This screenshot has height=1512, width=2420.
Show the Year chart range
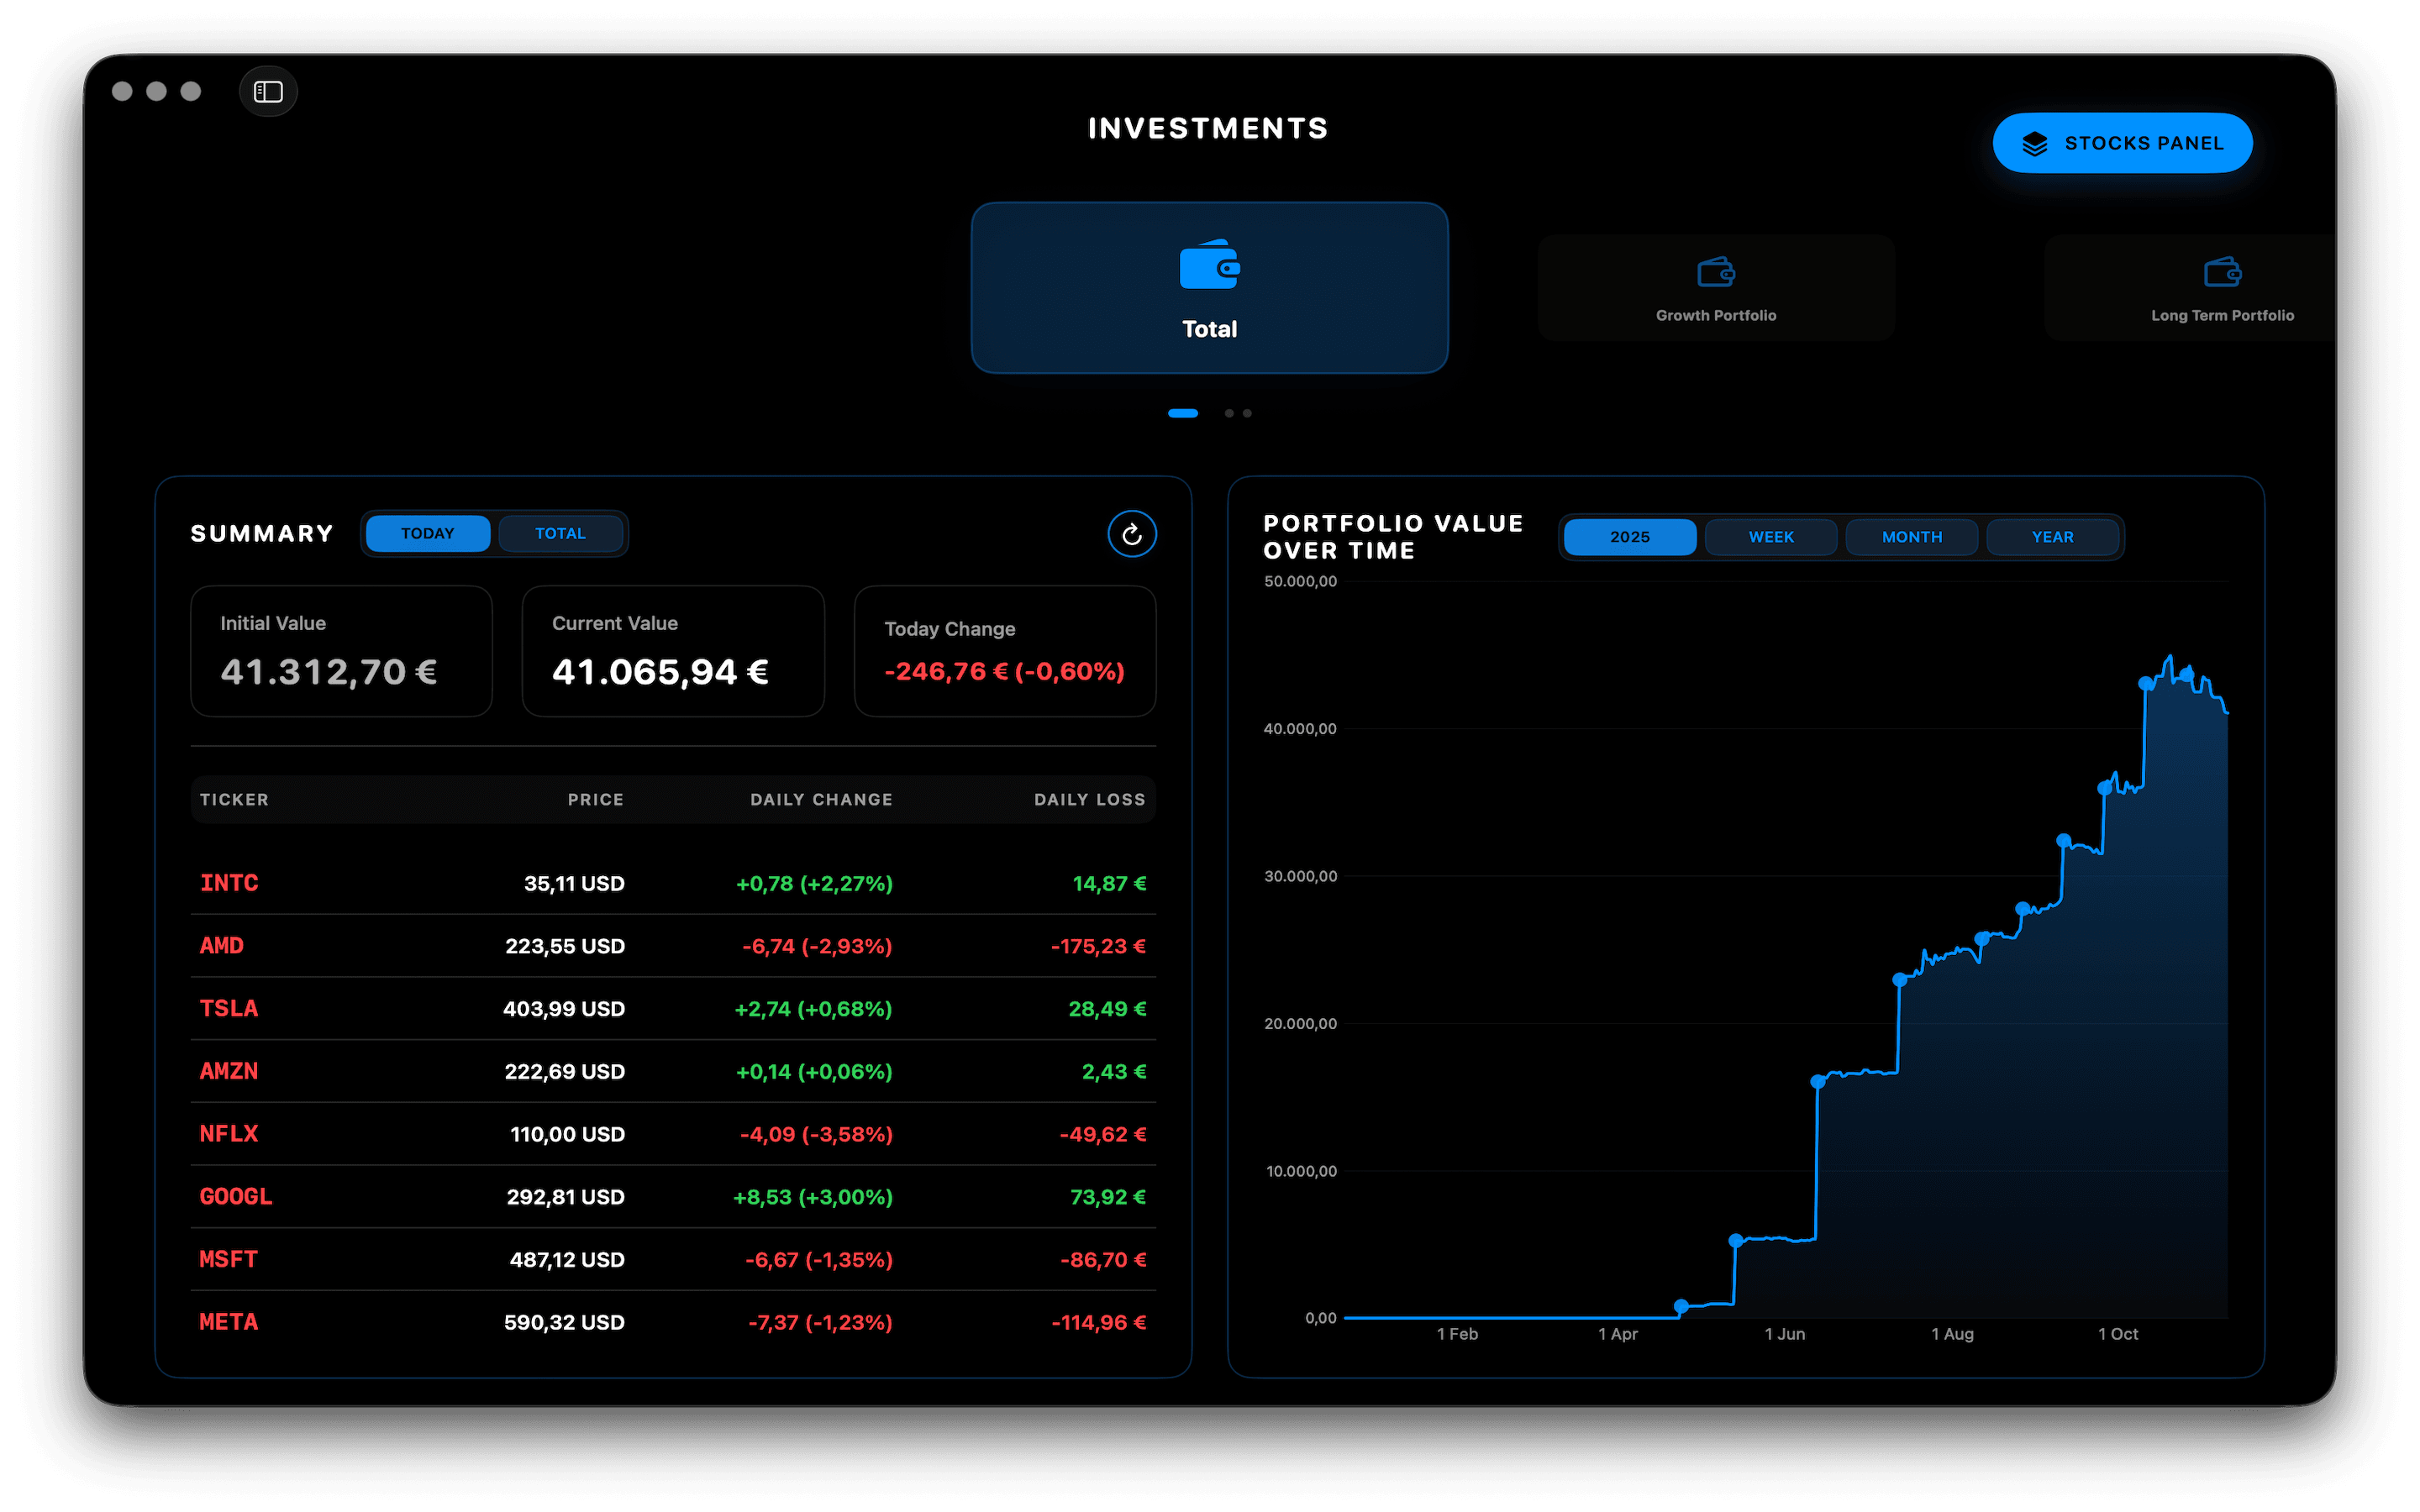[2053, 537]
